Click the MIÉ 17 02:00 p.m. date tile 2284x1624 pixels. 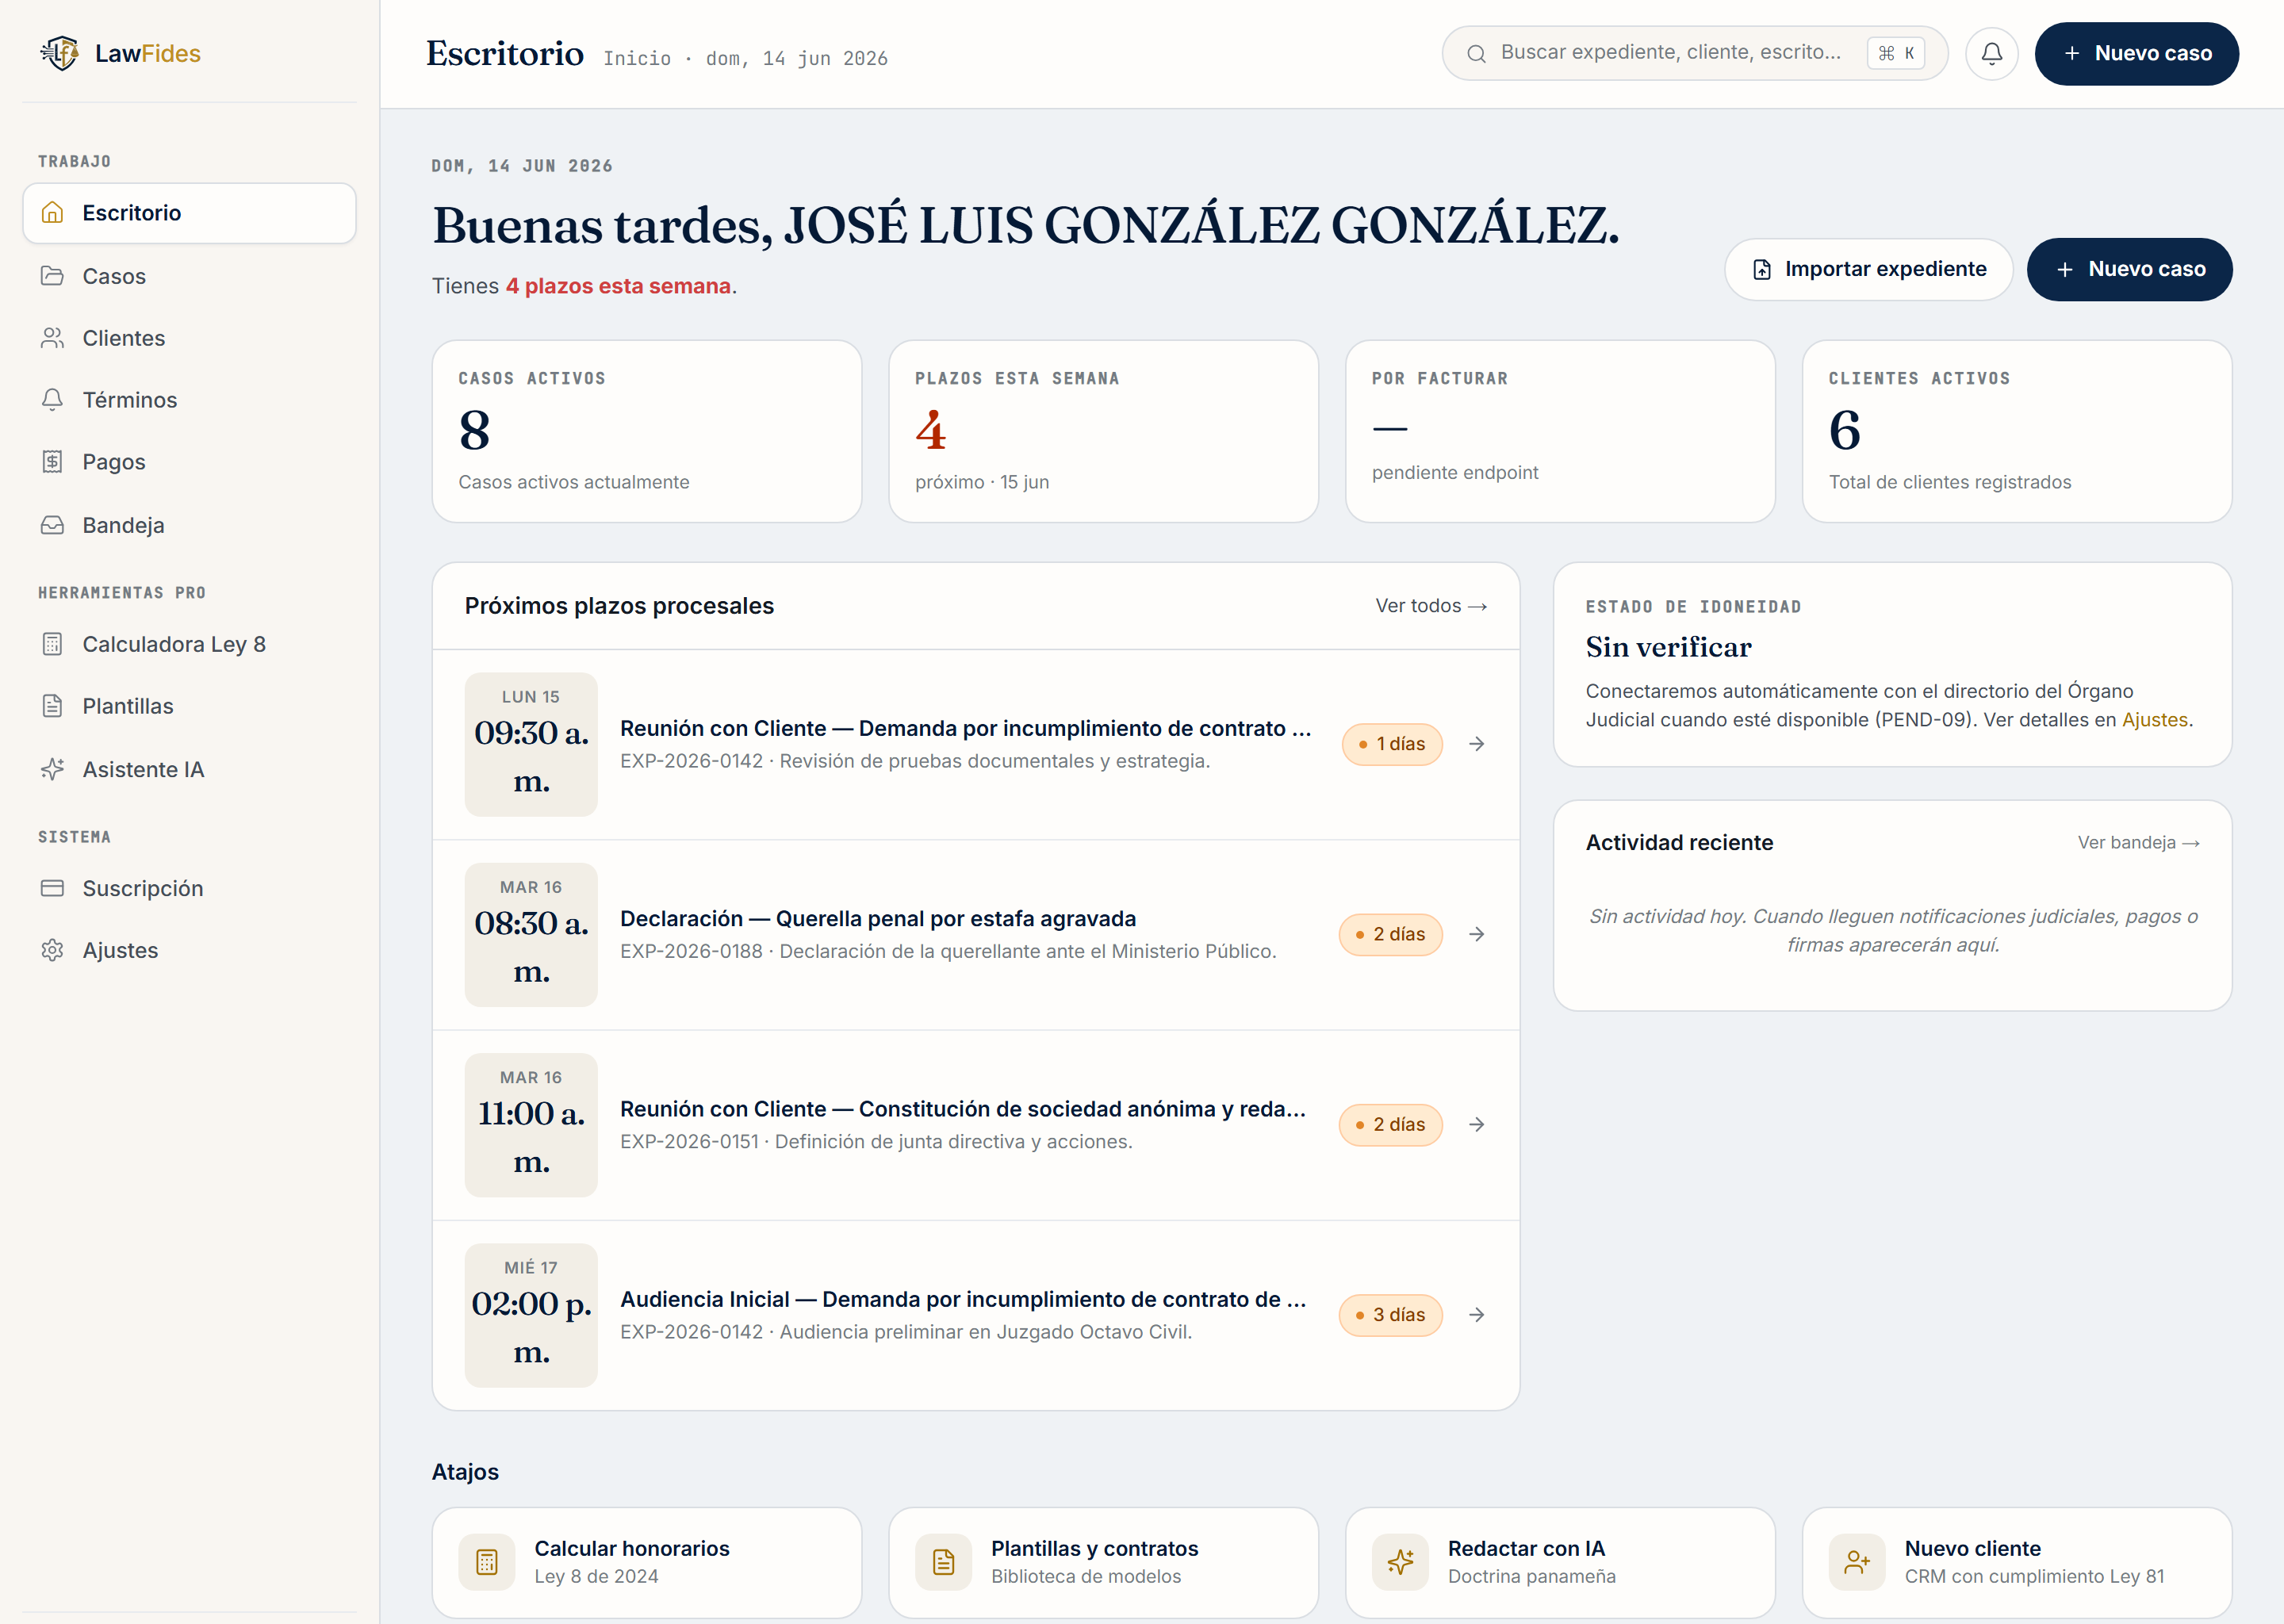pyautogui.click(x=531, y=1315)
